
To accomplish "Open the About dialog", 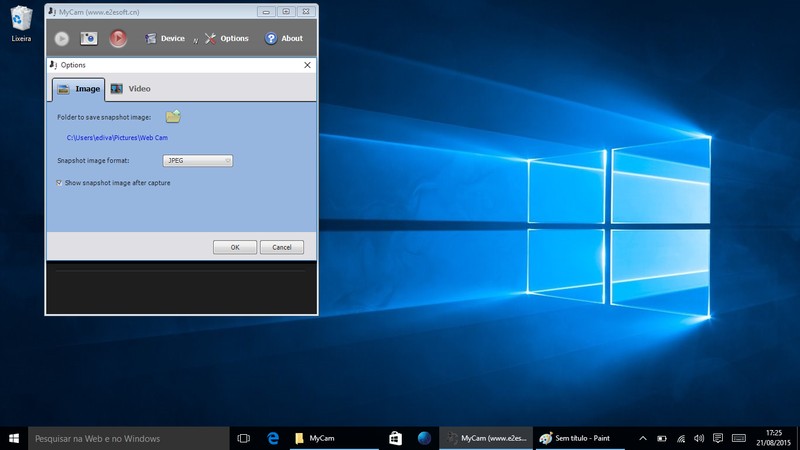I will (x=283, y=39).
